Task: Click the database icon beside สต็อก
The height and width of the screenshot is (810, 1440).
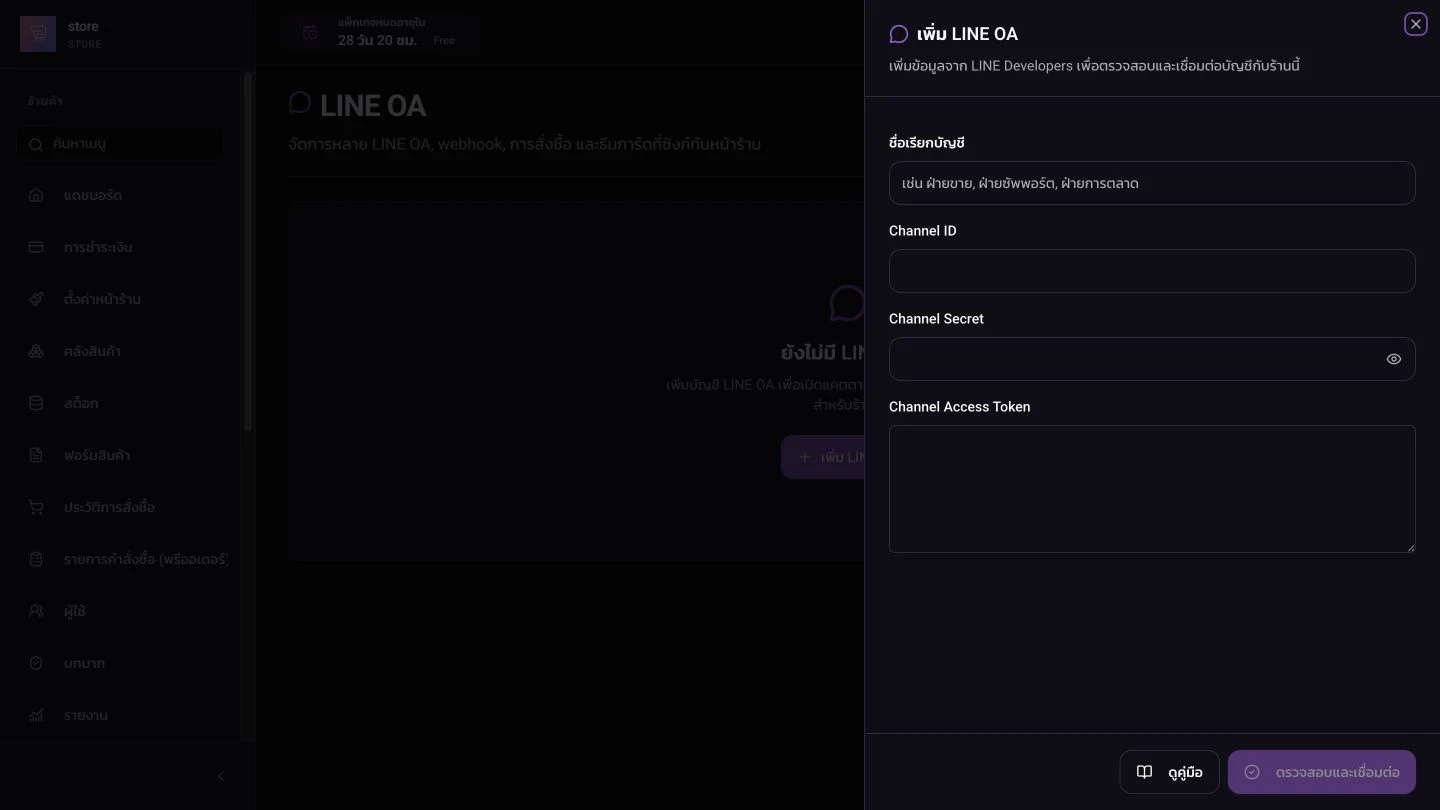Action: (36, 403)
